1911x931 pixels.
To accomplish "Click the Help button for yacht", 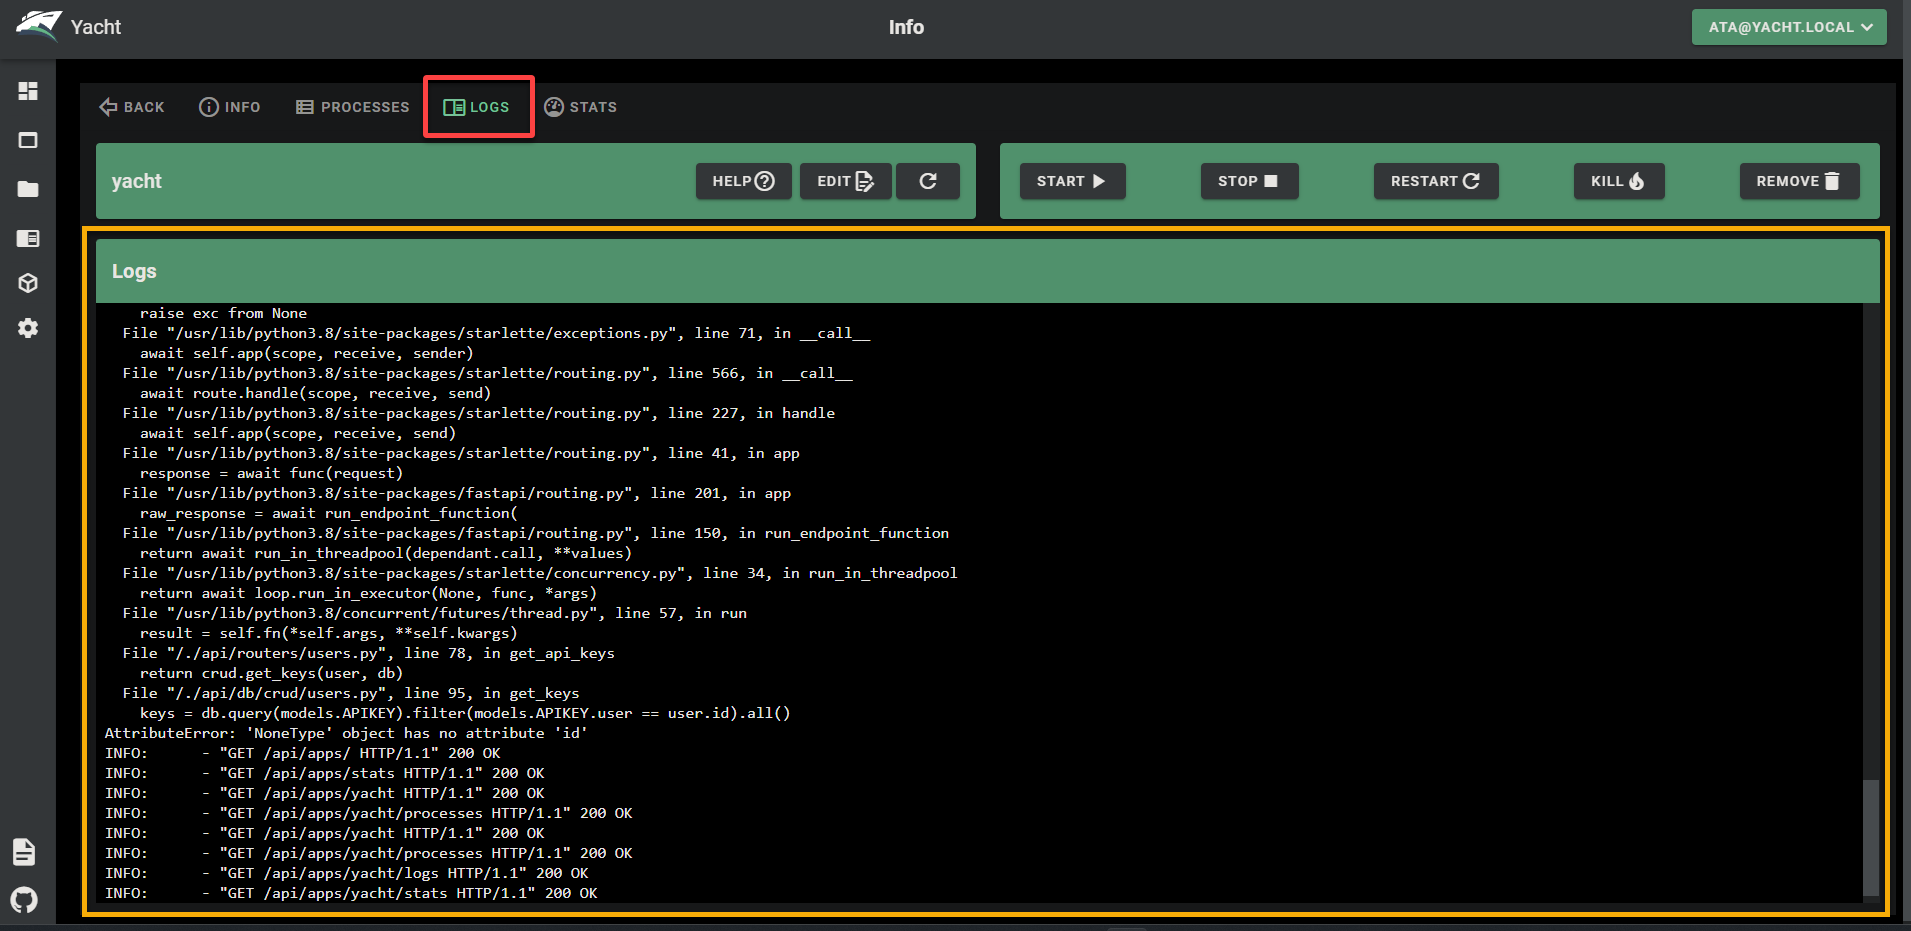I will 744,181.
